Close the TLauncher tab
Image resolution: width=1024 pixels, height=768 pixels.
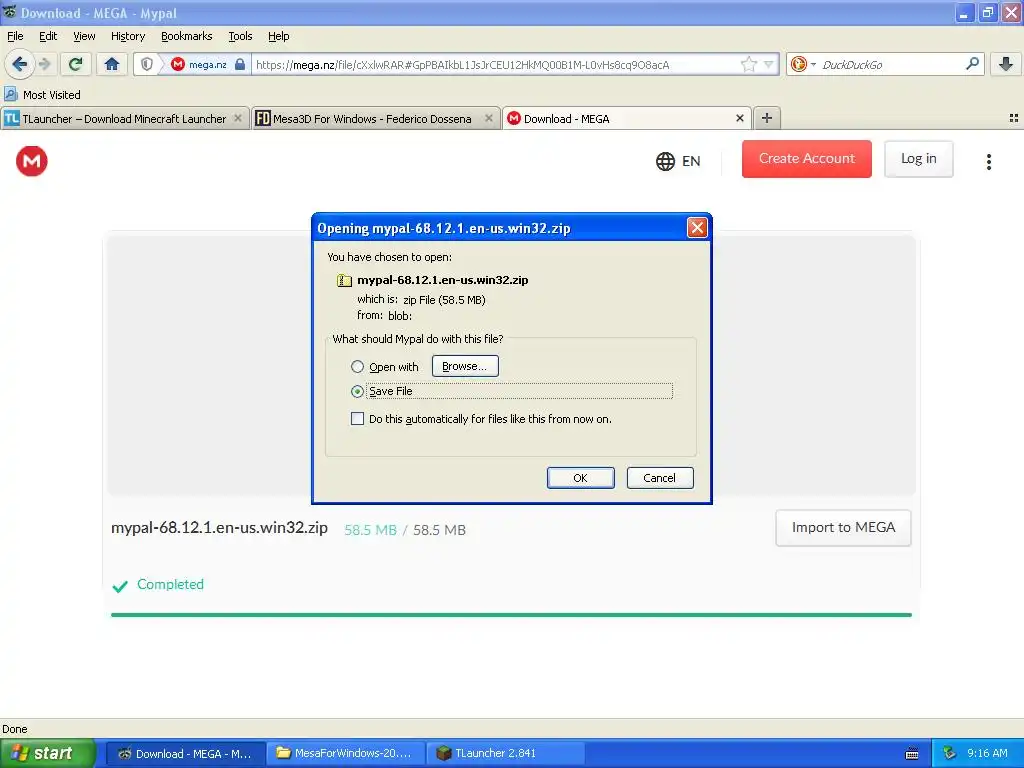pos(238,118)
